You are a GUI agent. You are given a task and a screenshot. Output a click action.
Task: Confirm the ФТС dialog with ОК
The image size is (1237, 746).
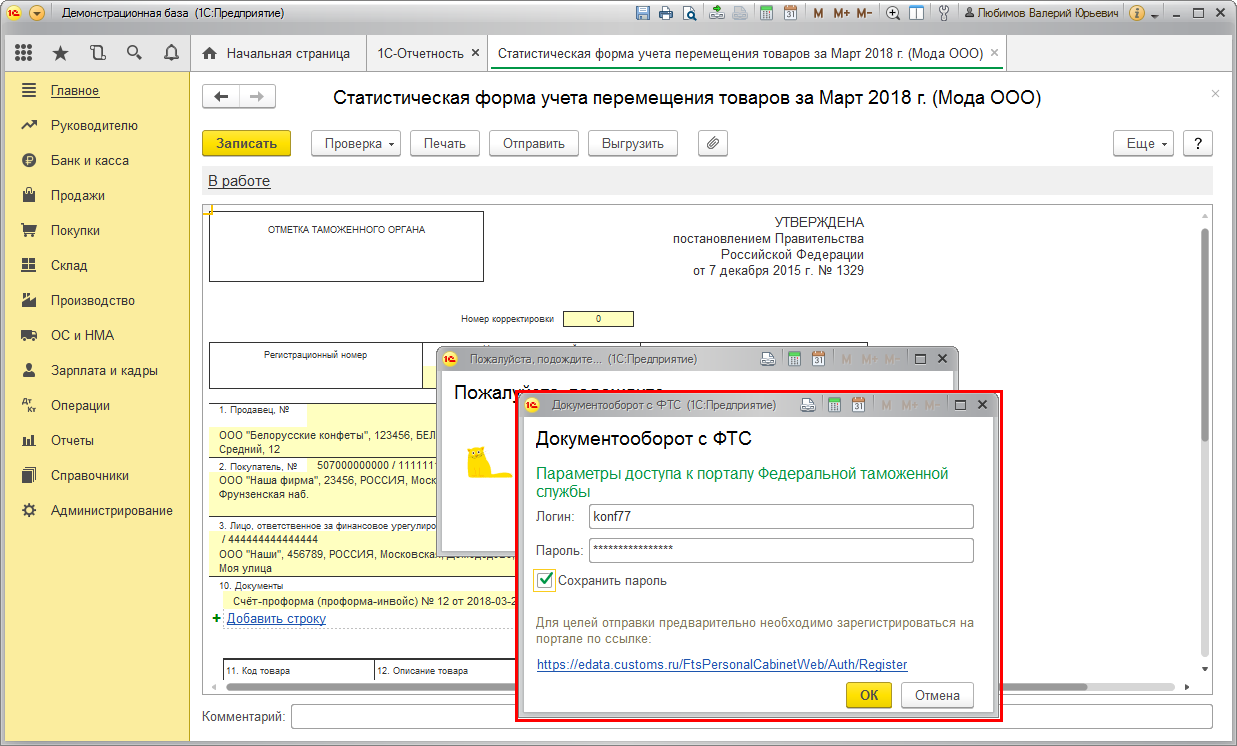point(869,696)
